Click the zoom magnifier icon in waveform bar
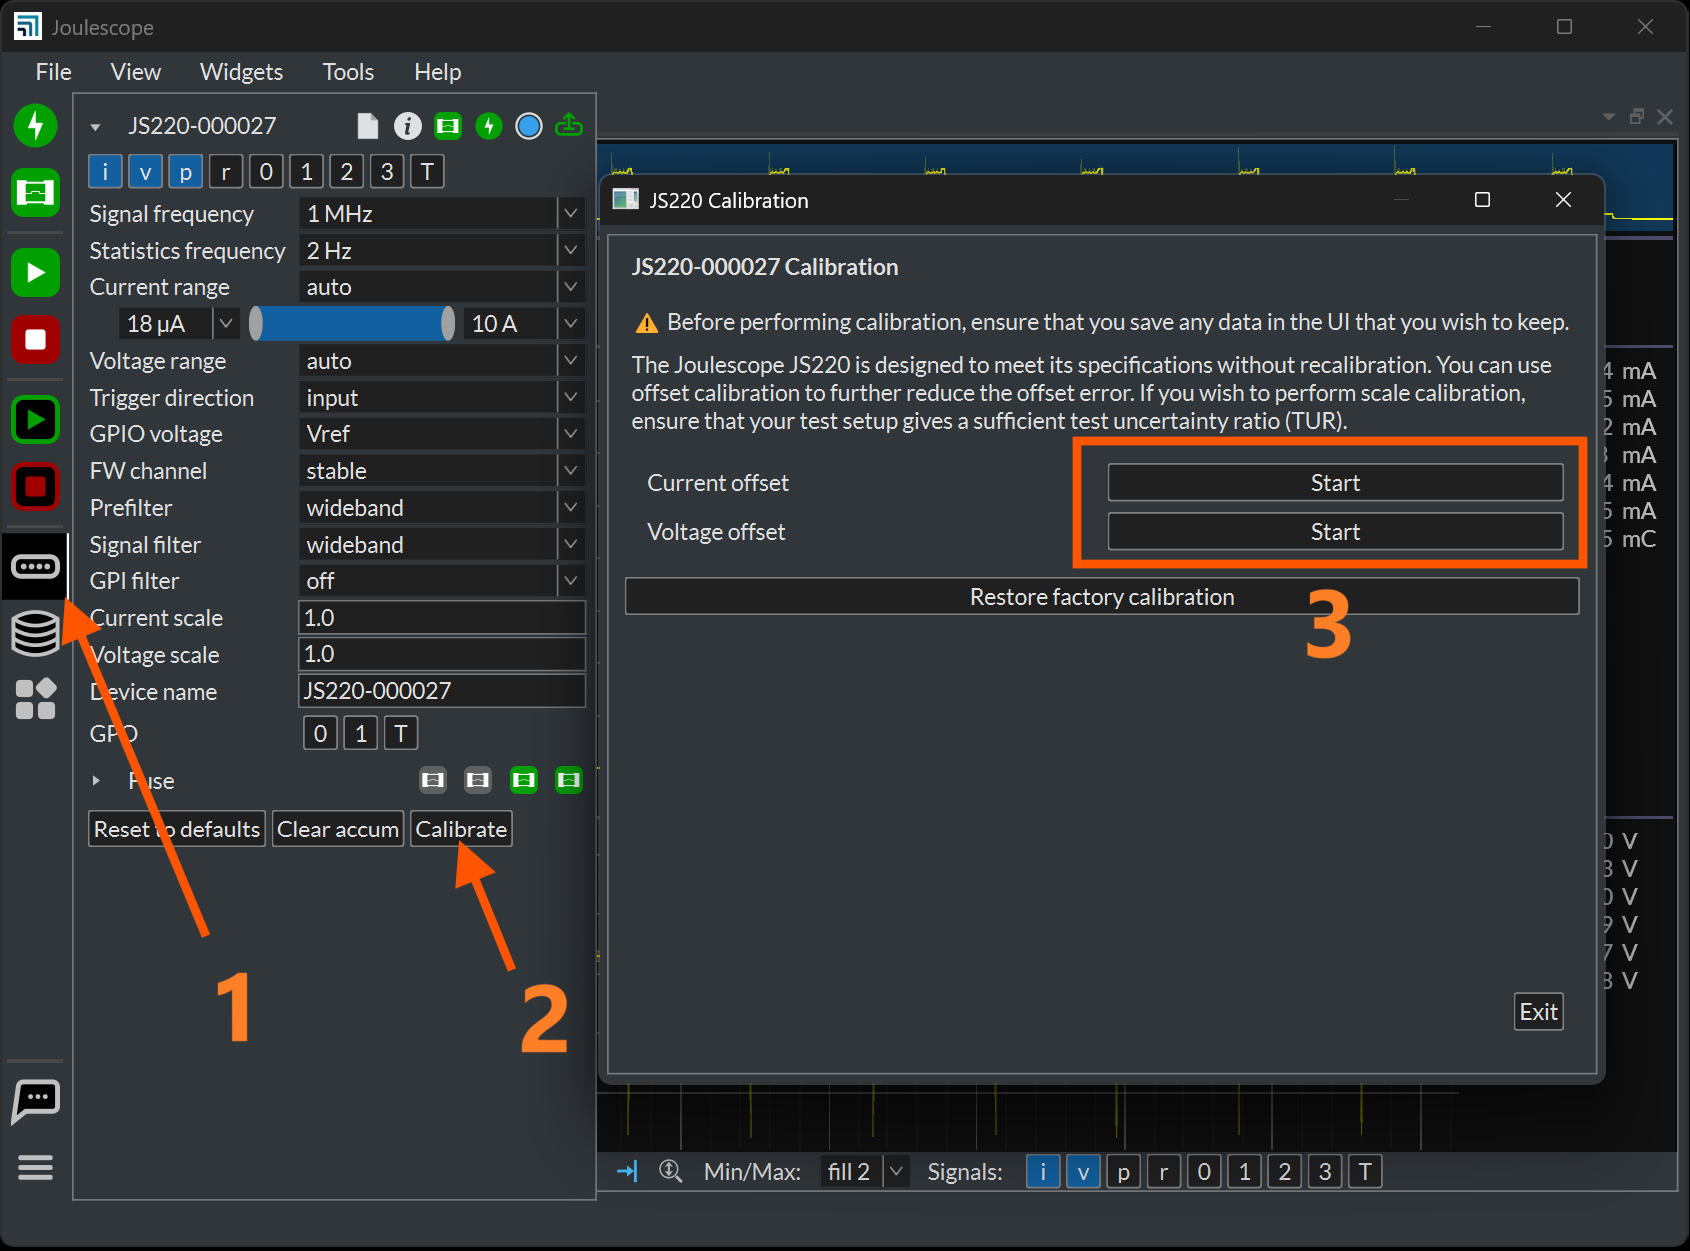1690x1251 pixels. tap(670, 1171)
